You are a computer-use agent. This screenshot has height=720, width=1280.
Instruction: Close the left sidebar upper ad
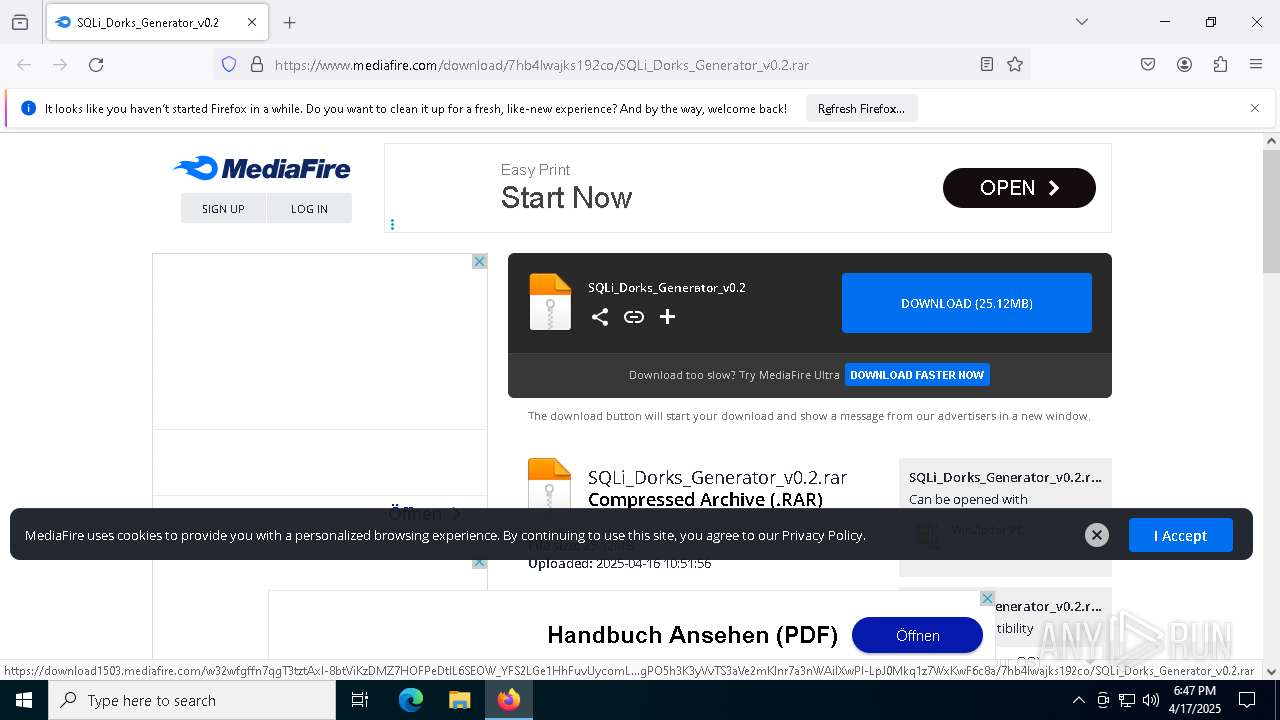tap(479, 261)
